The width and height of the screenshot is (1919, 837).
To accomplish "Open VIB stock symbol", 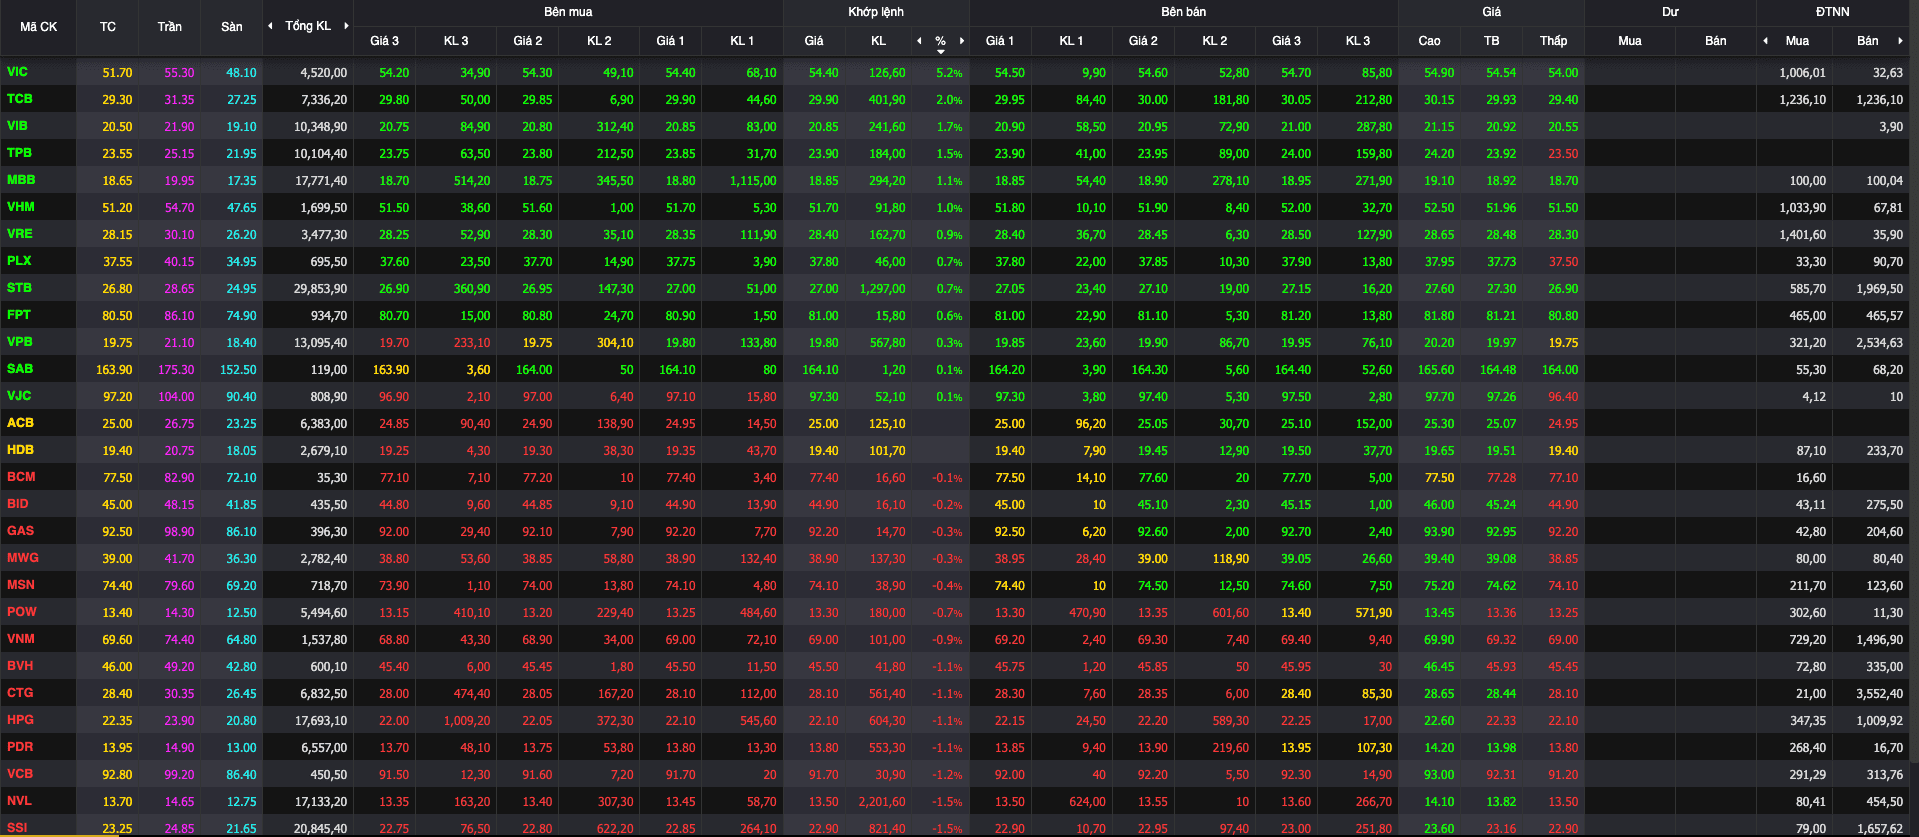I will (x=17, y=126).
